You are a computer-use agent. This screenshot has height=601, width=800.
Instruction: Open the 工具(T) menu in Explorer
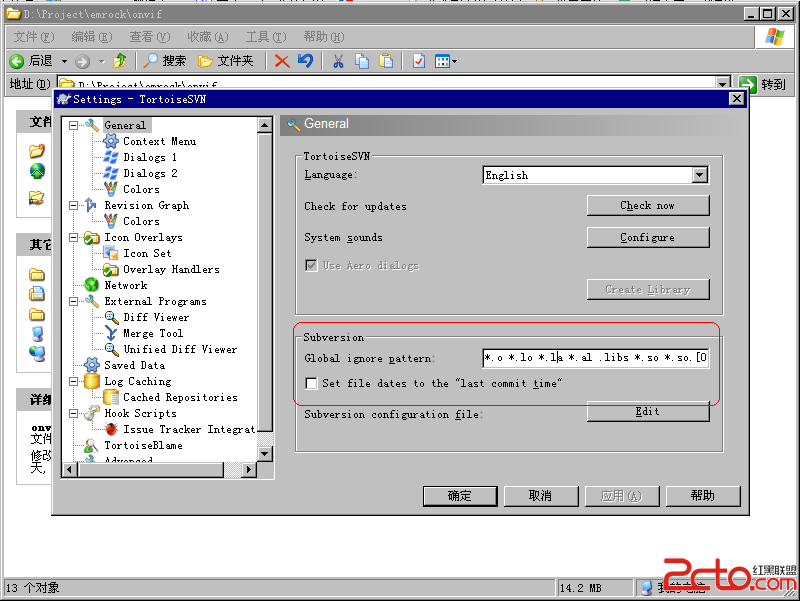pos(266,37)
